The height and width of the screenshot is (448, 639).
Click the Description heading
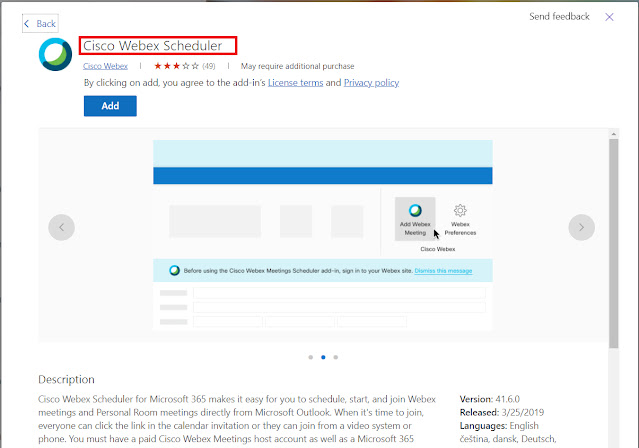[x=66, y=380]
